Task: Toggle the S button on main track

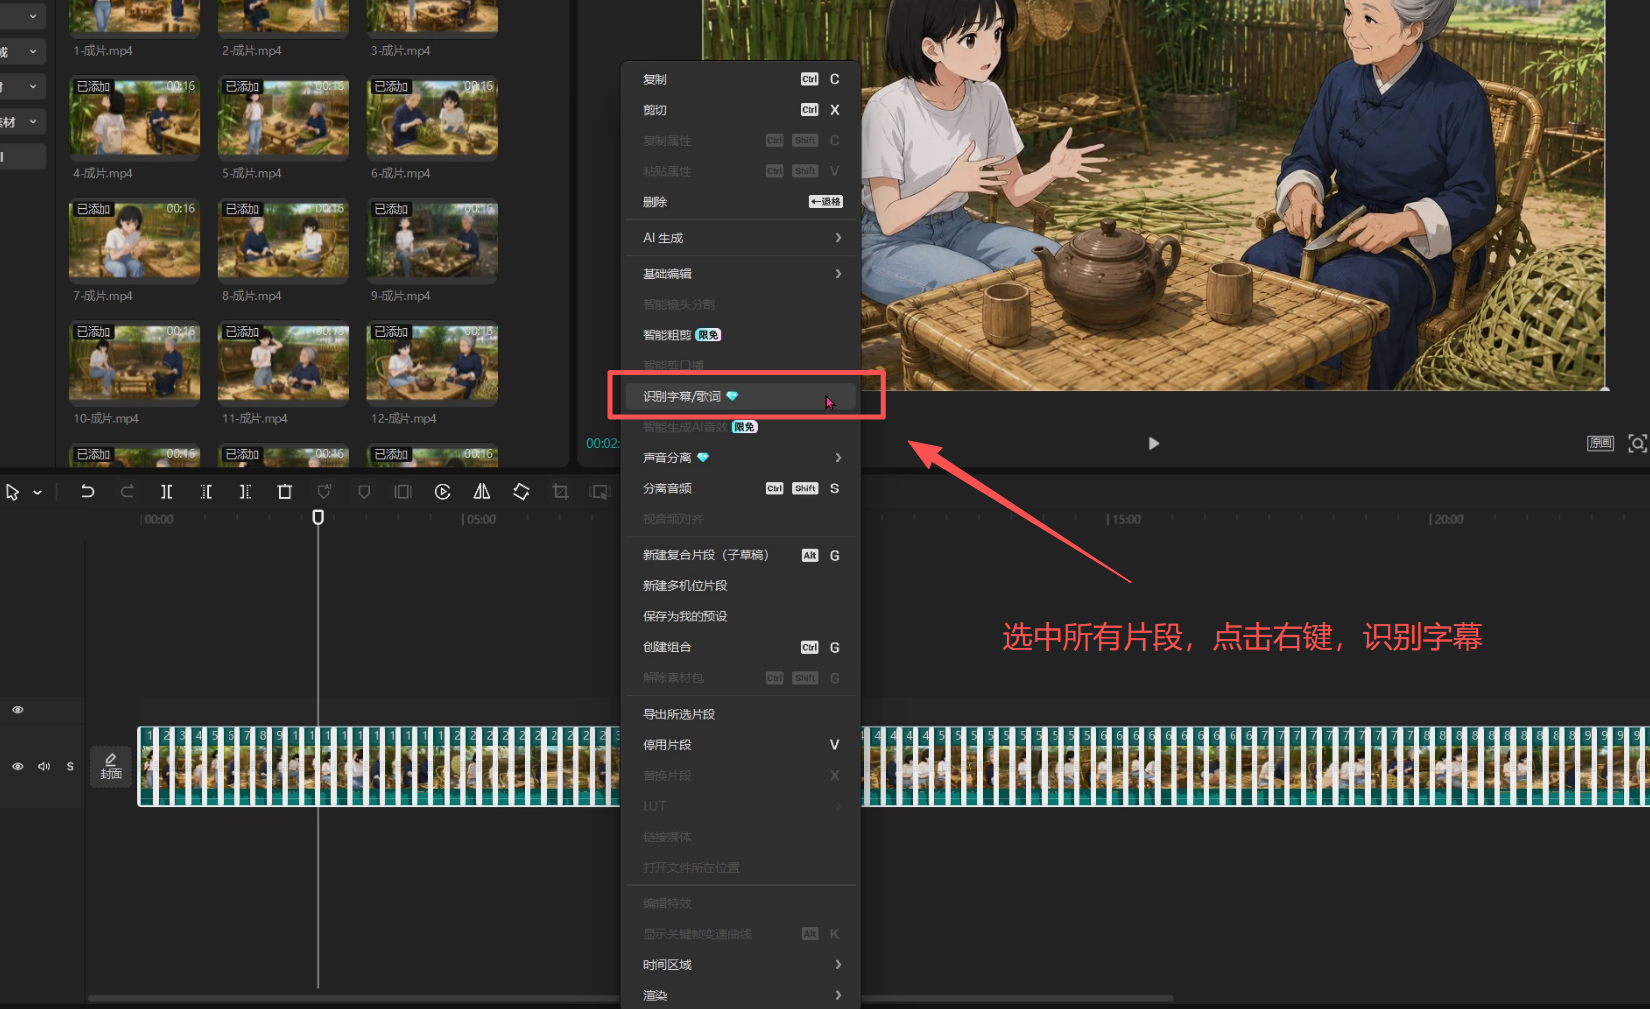Action: 70,767
